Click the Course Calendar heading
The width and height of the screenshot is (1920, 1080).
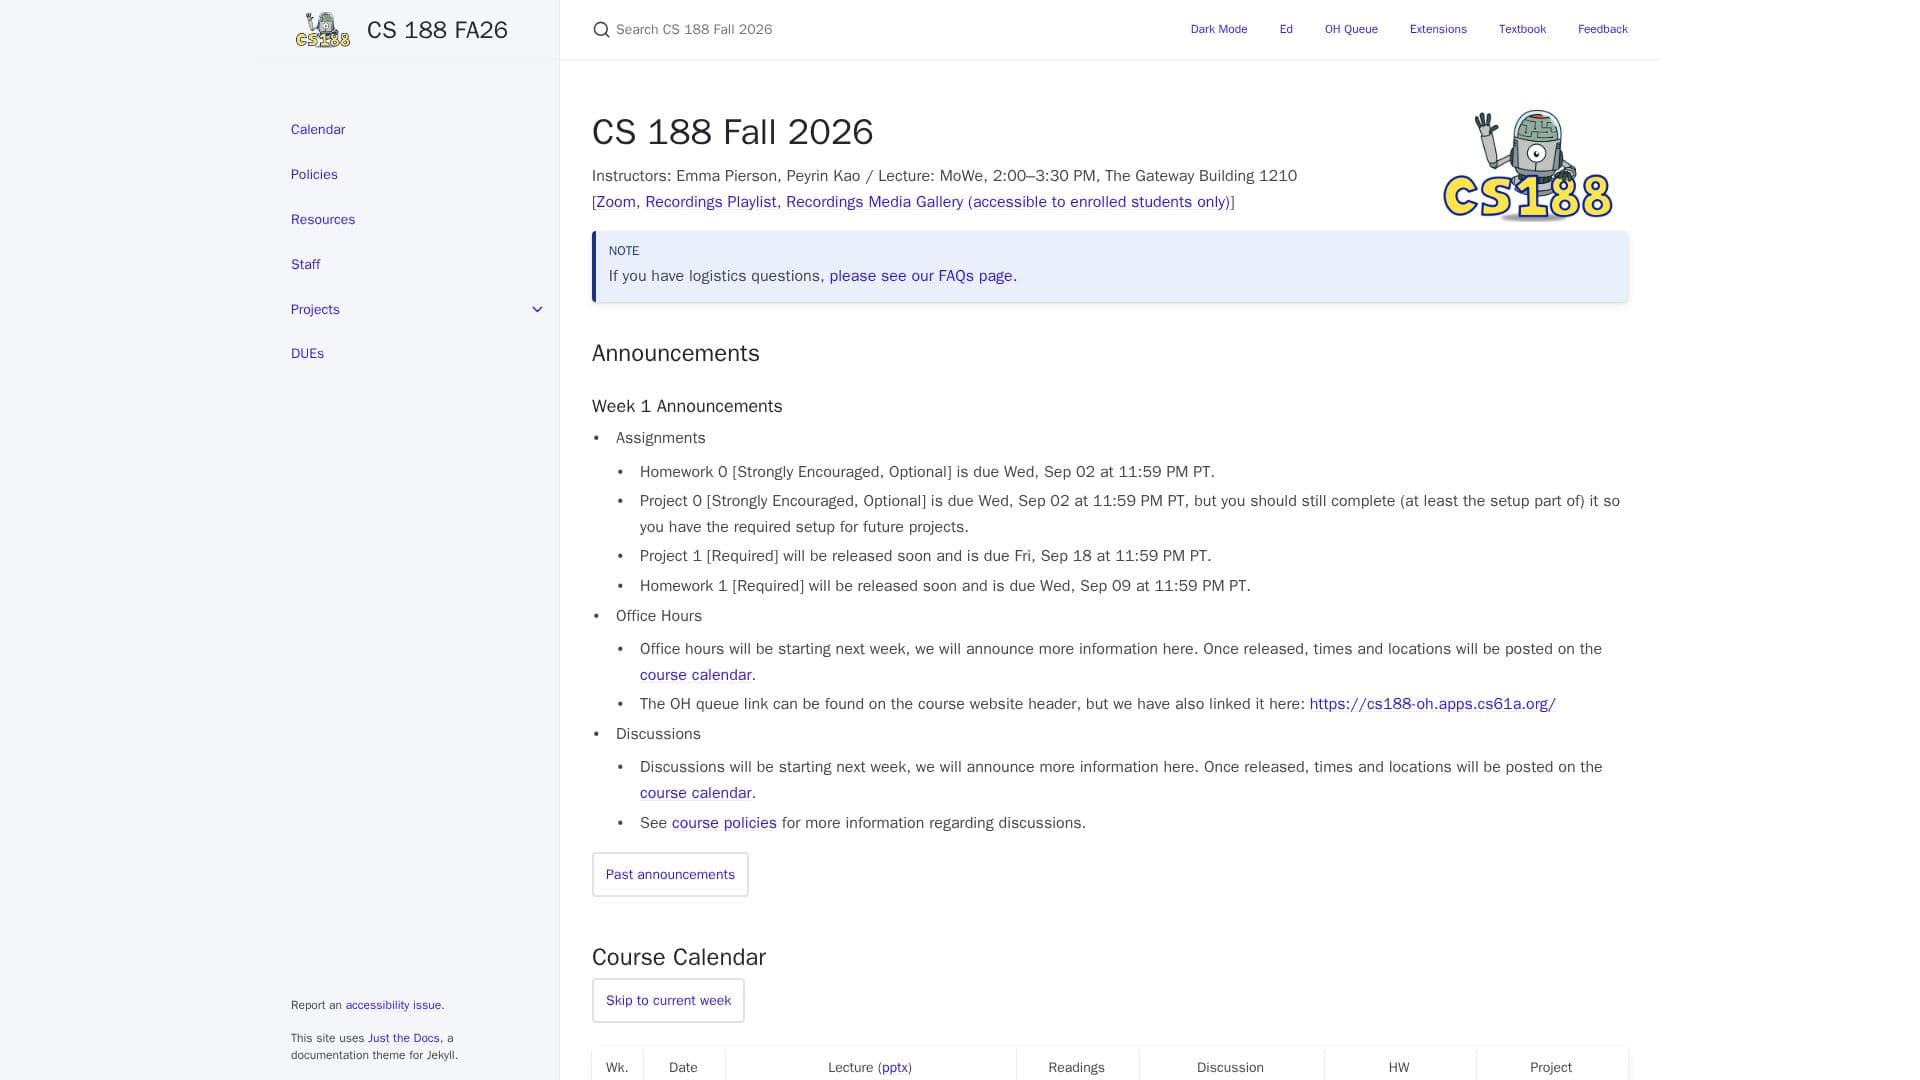tap(679, 957)
